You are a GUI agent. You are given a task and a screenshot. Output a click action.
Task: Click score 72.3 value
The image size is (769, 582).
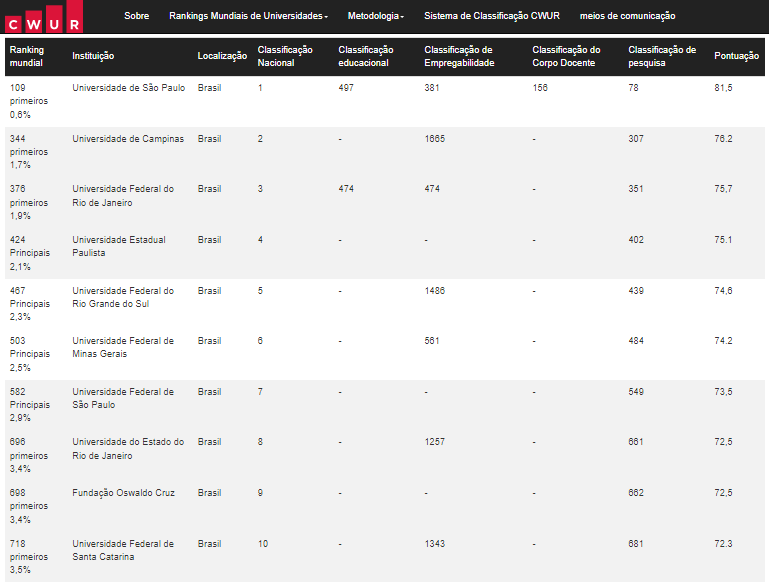click(723, 544)
